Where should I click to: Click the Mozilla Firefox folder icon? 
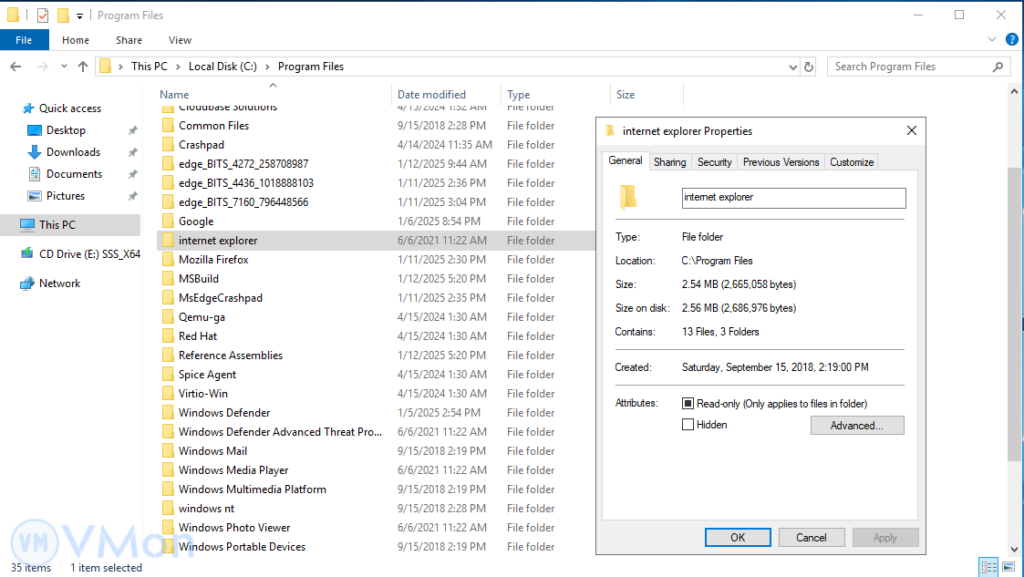click(x=167, y=260)
